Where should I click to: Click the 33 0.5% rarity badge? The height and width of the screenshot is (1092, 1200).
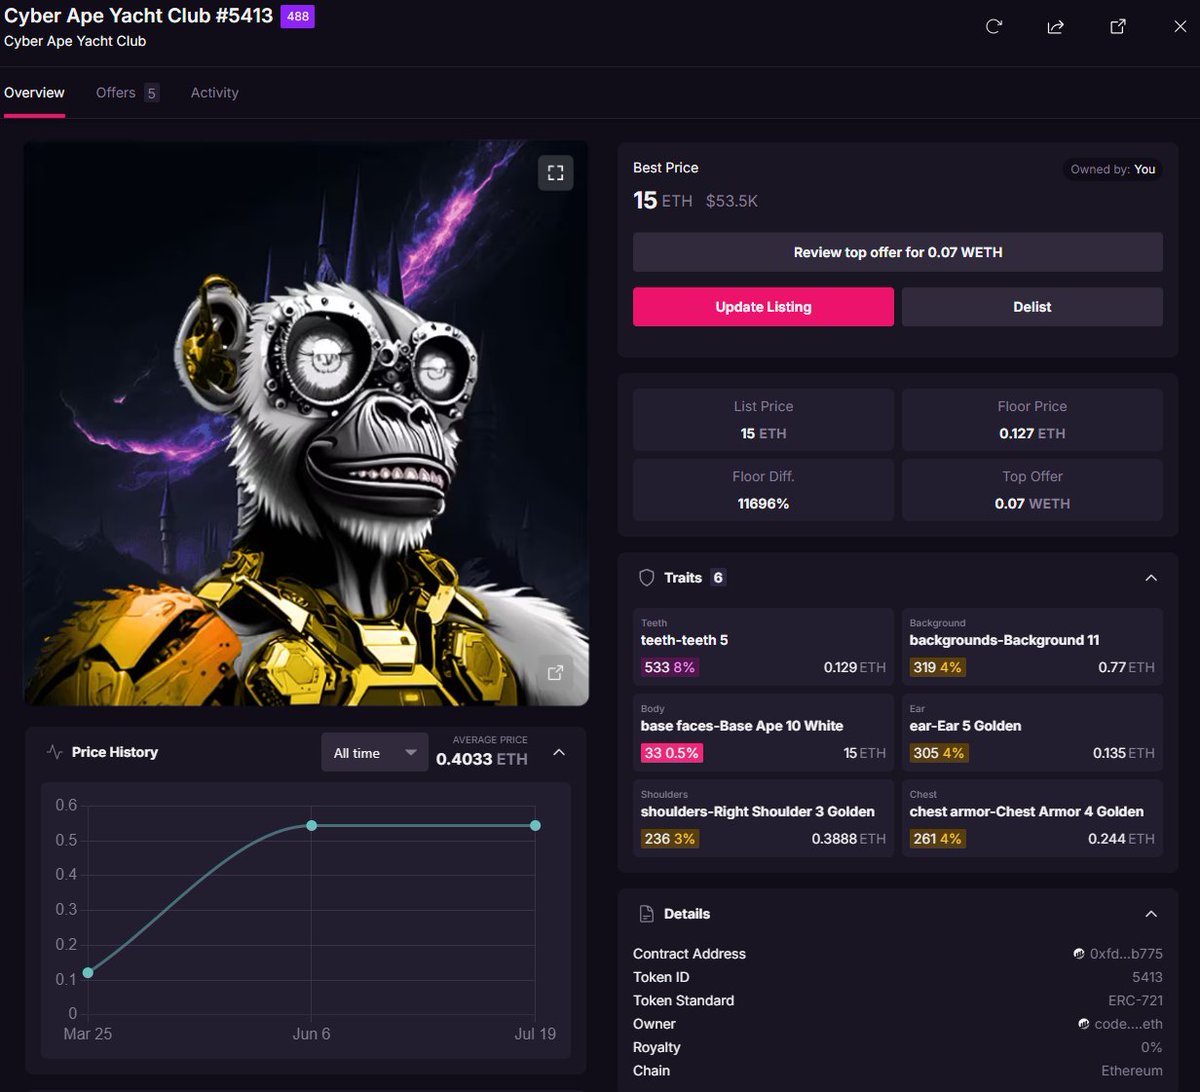click(x=672, y=753)
